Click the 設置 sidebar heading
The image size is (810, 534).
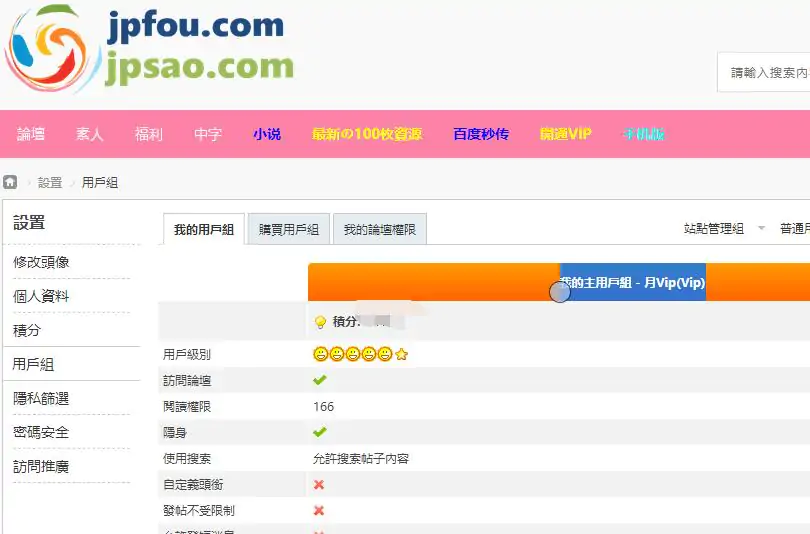29,223
